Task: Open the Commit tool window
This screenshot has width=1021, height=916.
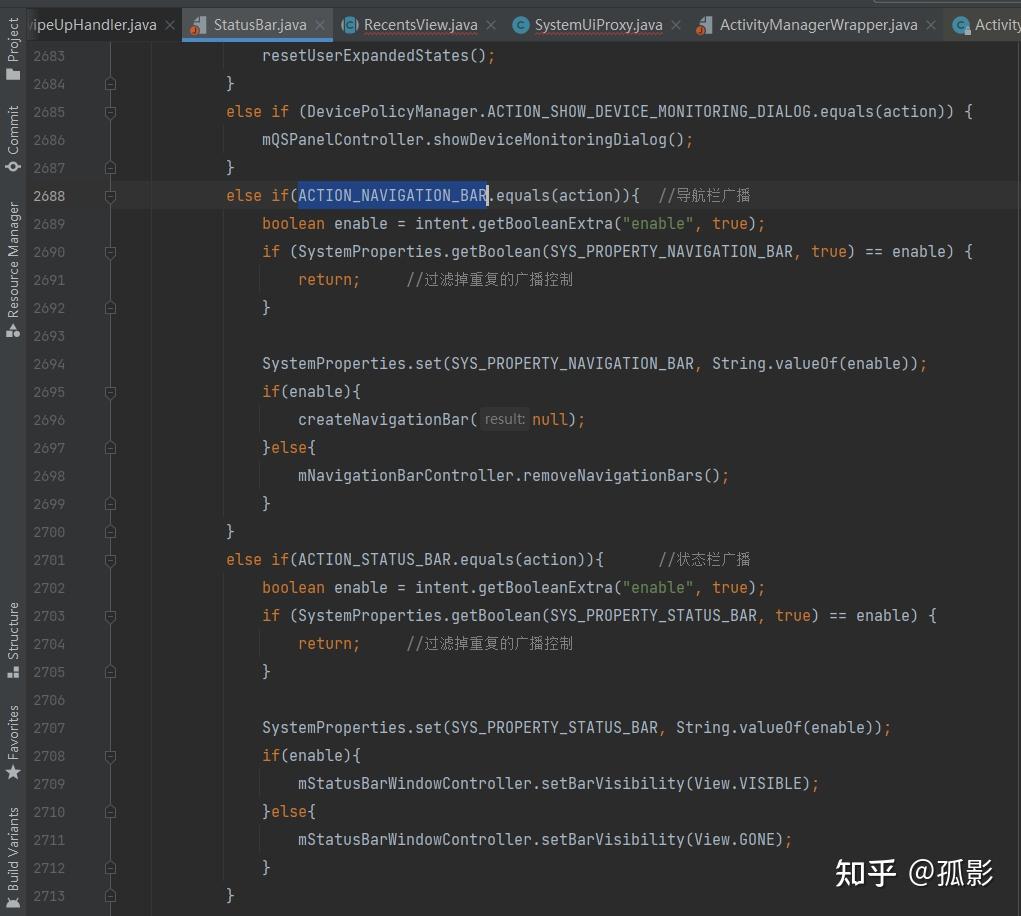Action: tap(12, 130)
